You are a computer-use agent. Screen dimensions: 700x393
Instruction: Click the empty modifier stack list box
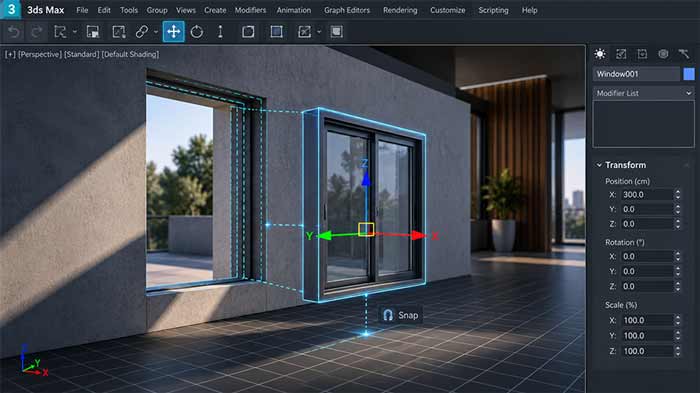(x=644, y=124)
